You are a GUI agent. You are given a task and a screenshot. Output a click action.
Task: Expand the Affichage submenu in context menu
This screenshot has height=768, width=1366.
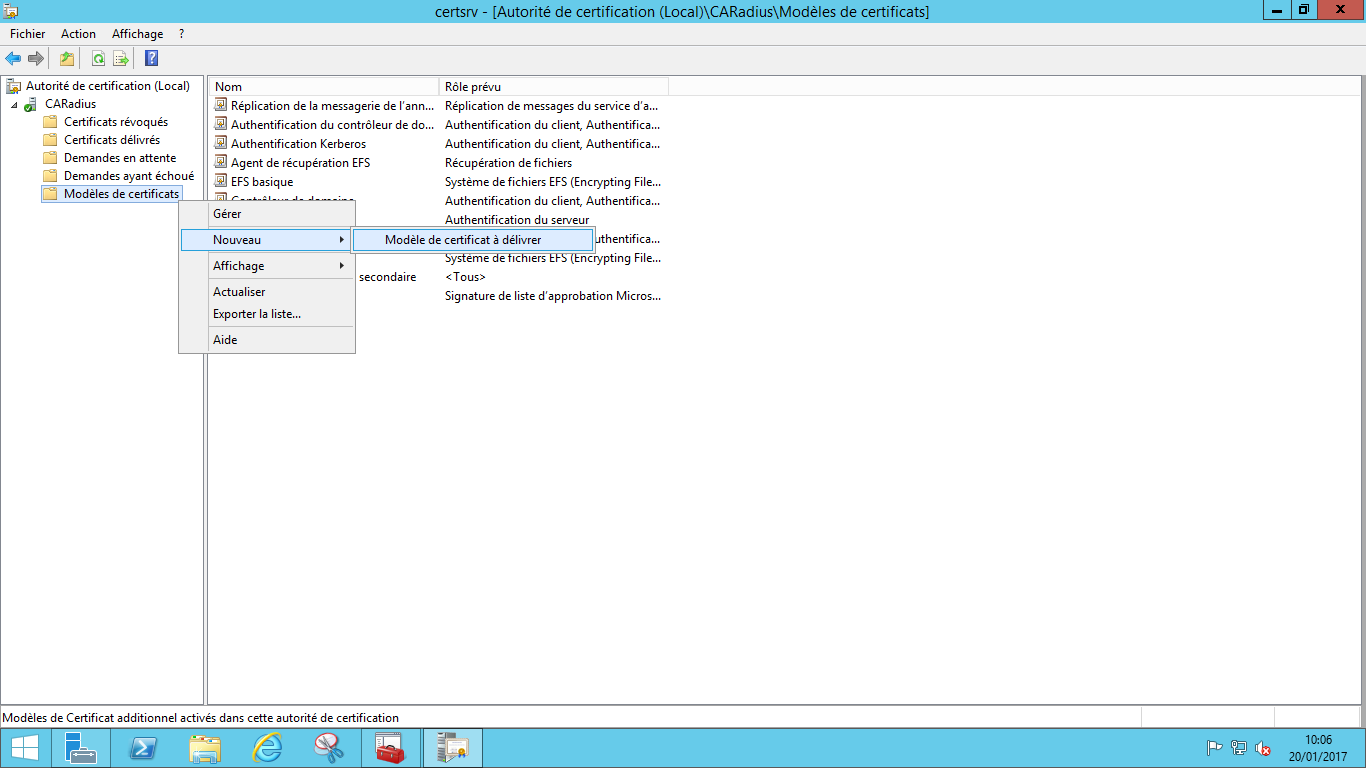coord(266,266)
